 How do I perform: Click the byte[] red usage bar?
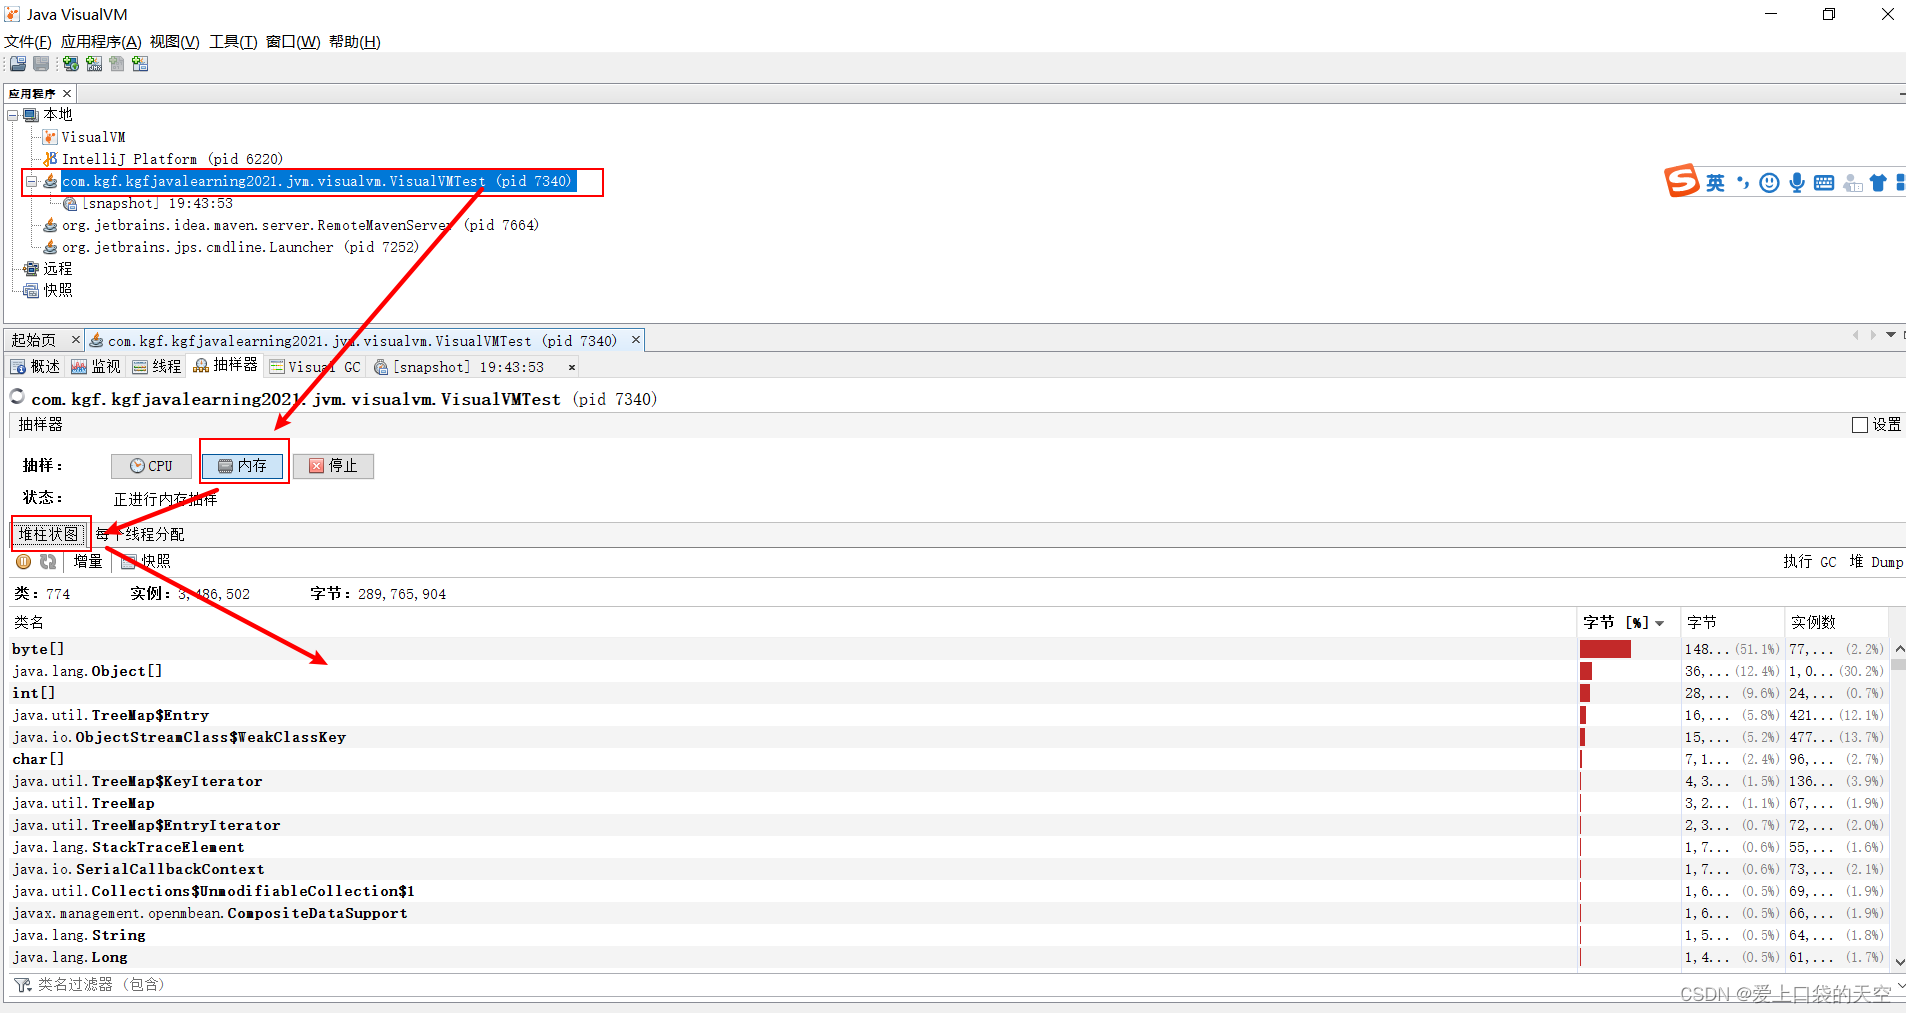click(x=1605, y=649)
